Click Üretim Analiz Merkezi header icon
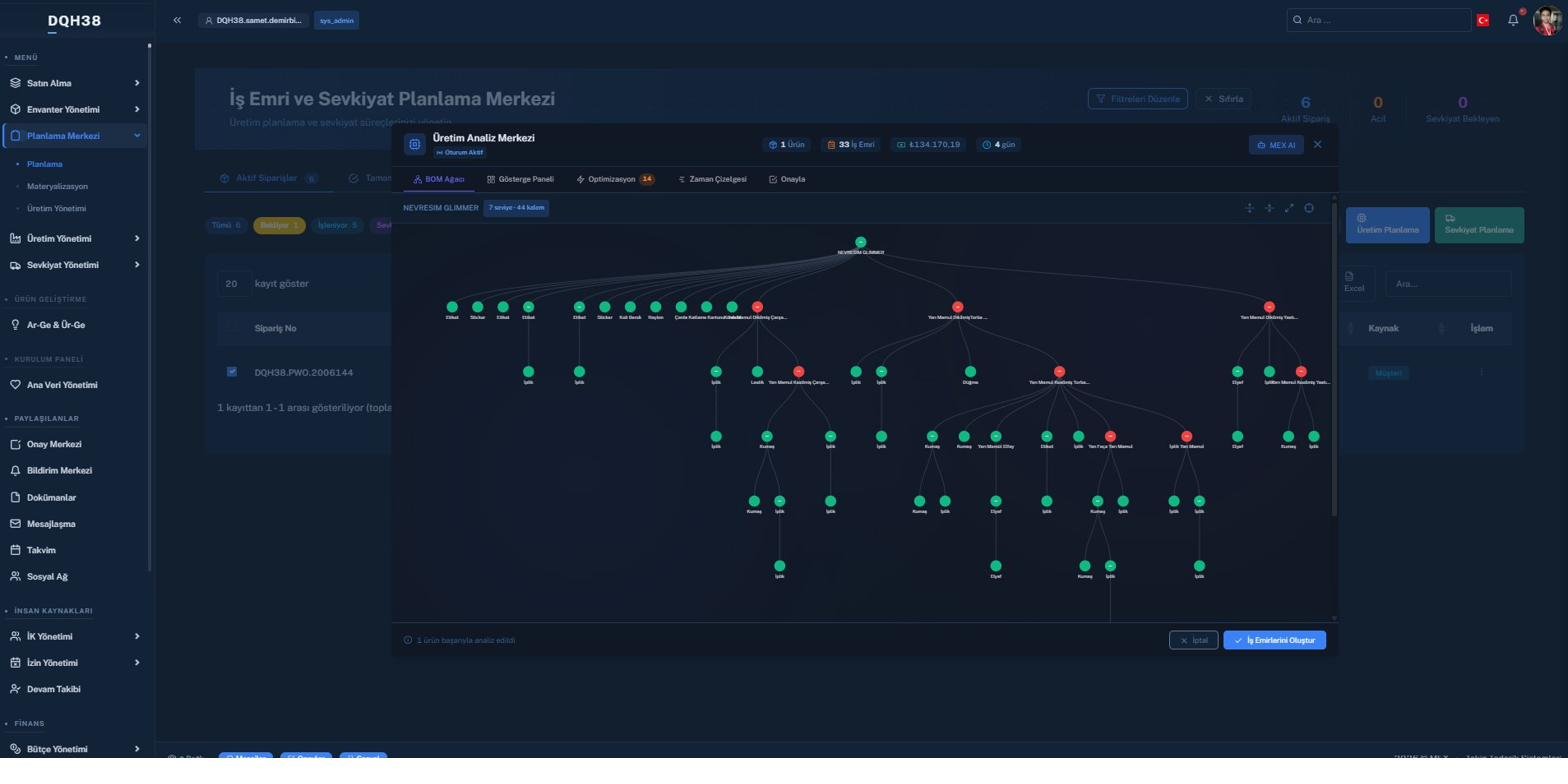Screen dimensions: 1568x784 [x=415, y=144]
